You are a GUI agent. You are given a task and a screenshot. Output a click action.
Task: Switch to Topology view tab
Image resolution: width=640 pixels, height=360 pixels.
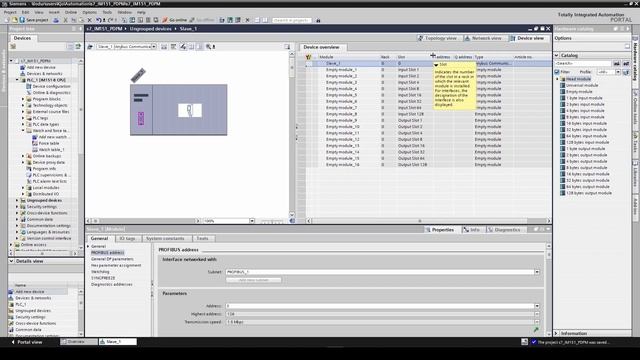click(437, 38)
